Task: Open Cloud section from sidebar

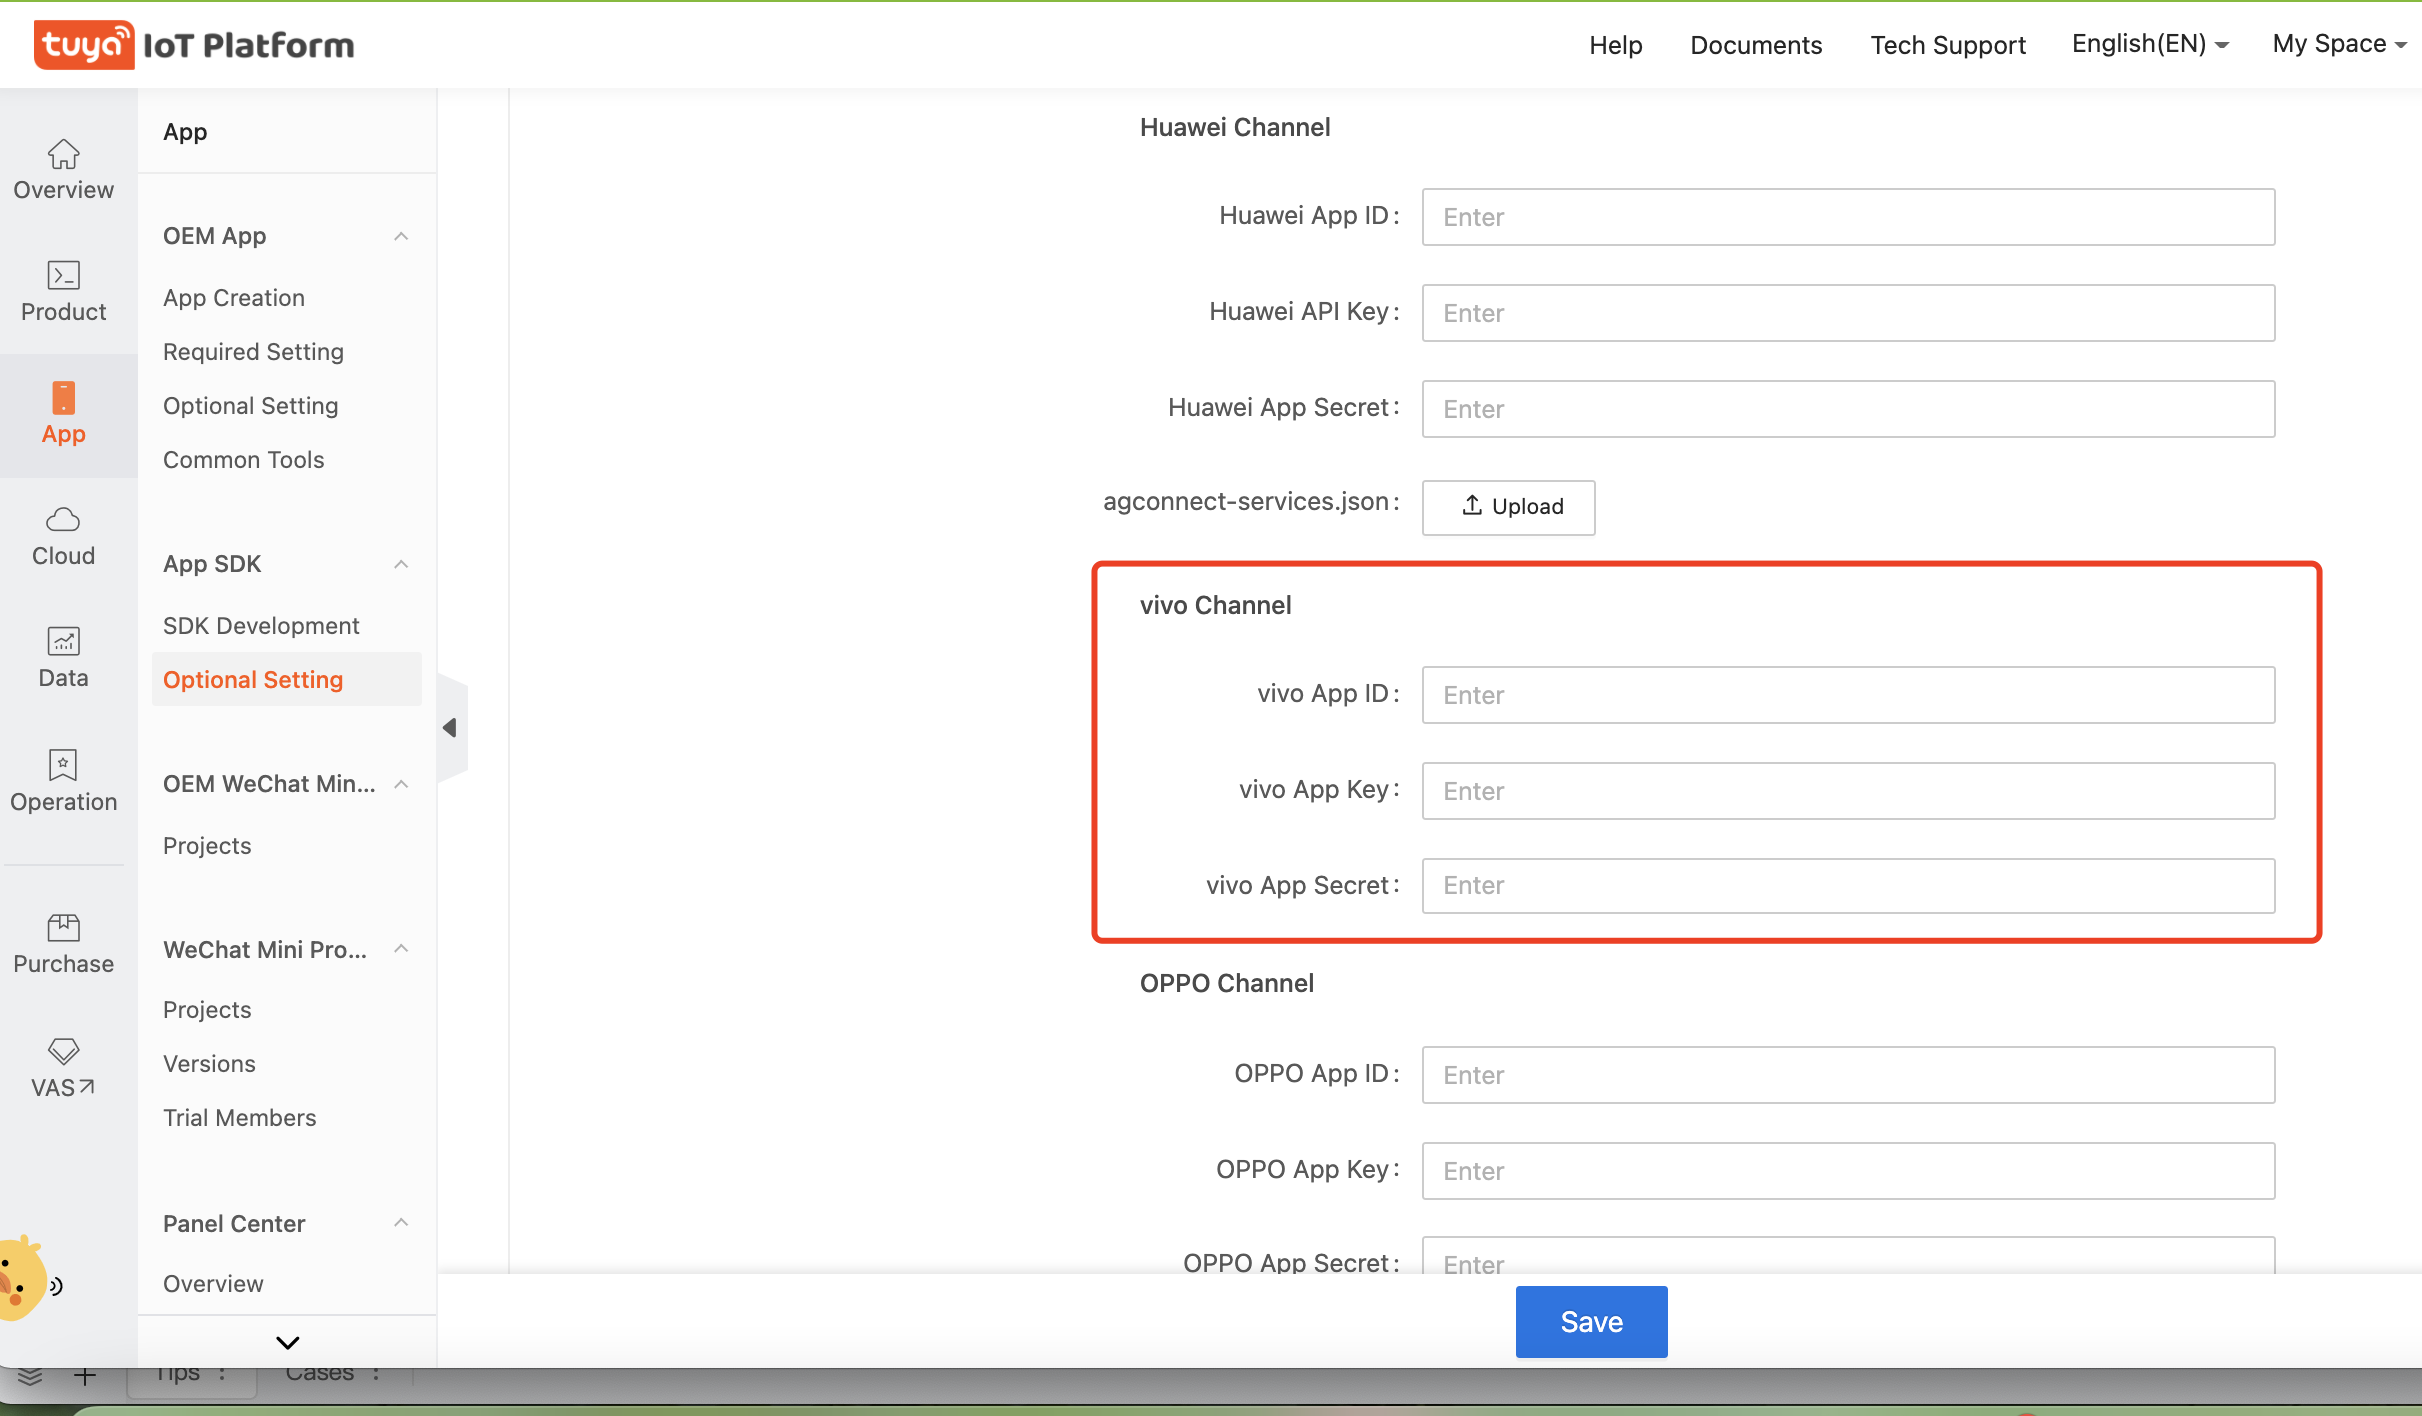Action: tap(63, 536)
